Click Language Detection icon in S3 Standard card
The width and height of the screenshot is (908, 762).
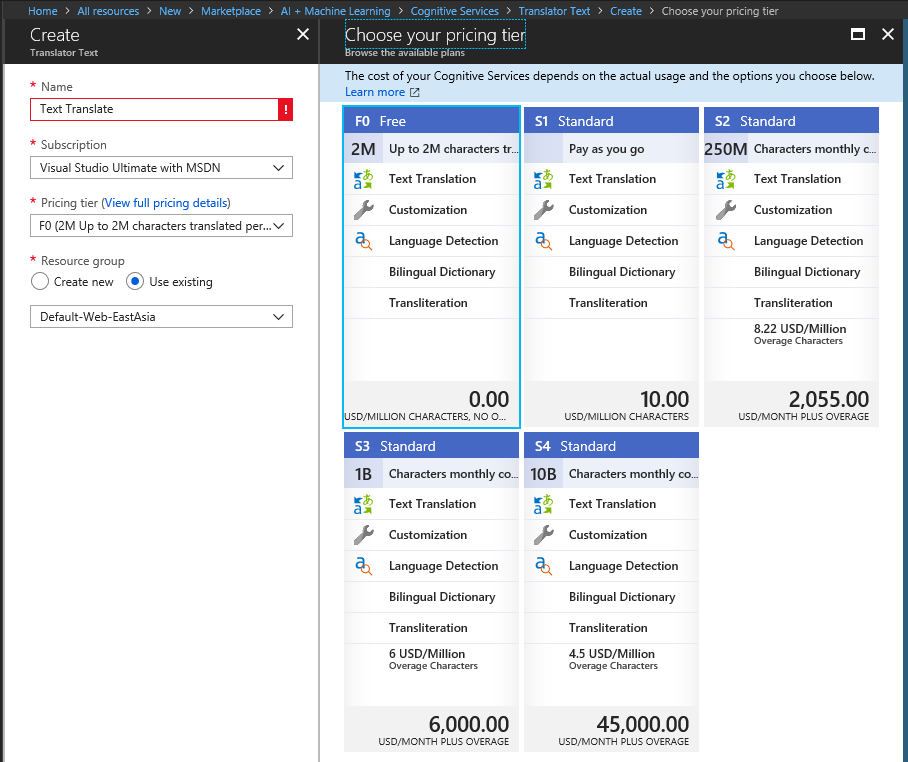pyautogui.click(x=363, y=565)
